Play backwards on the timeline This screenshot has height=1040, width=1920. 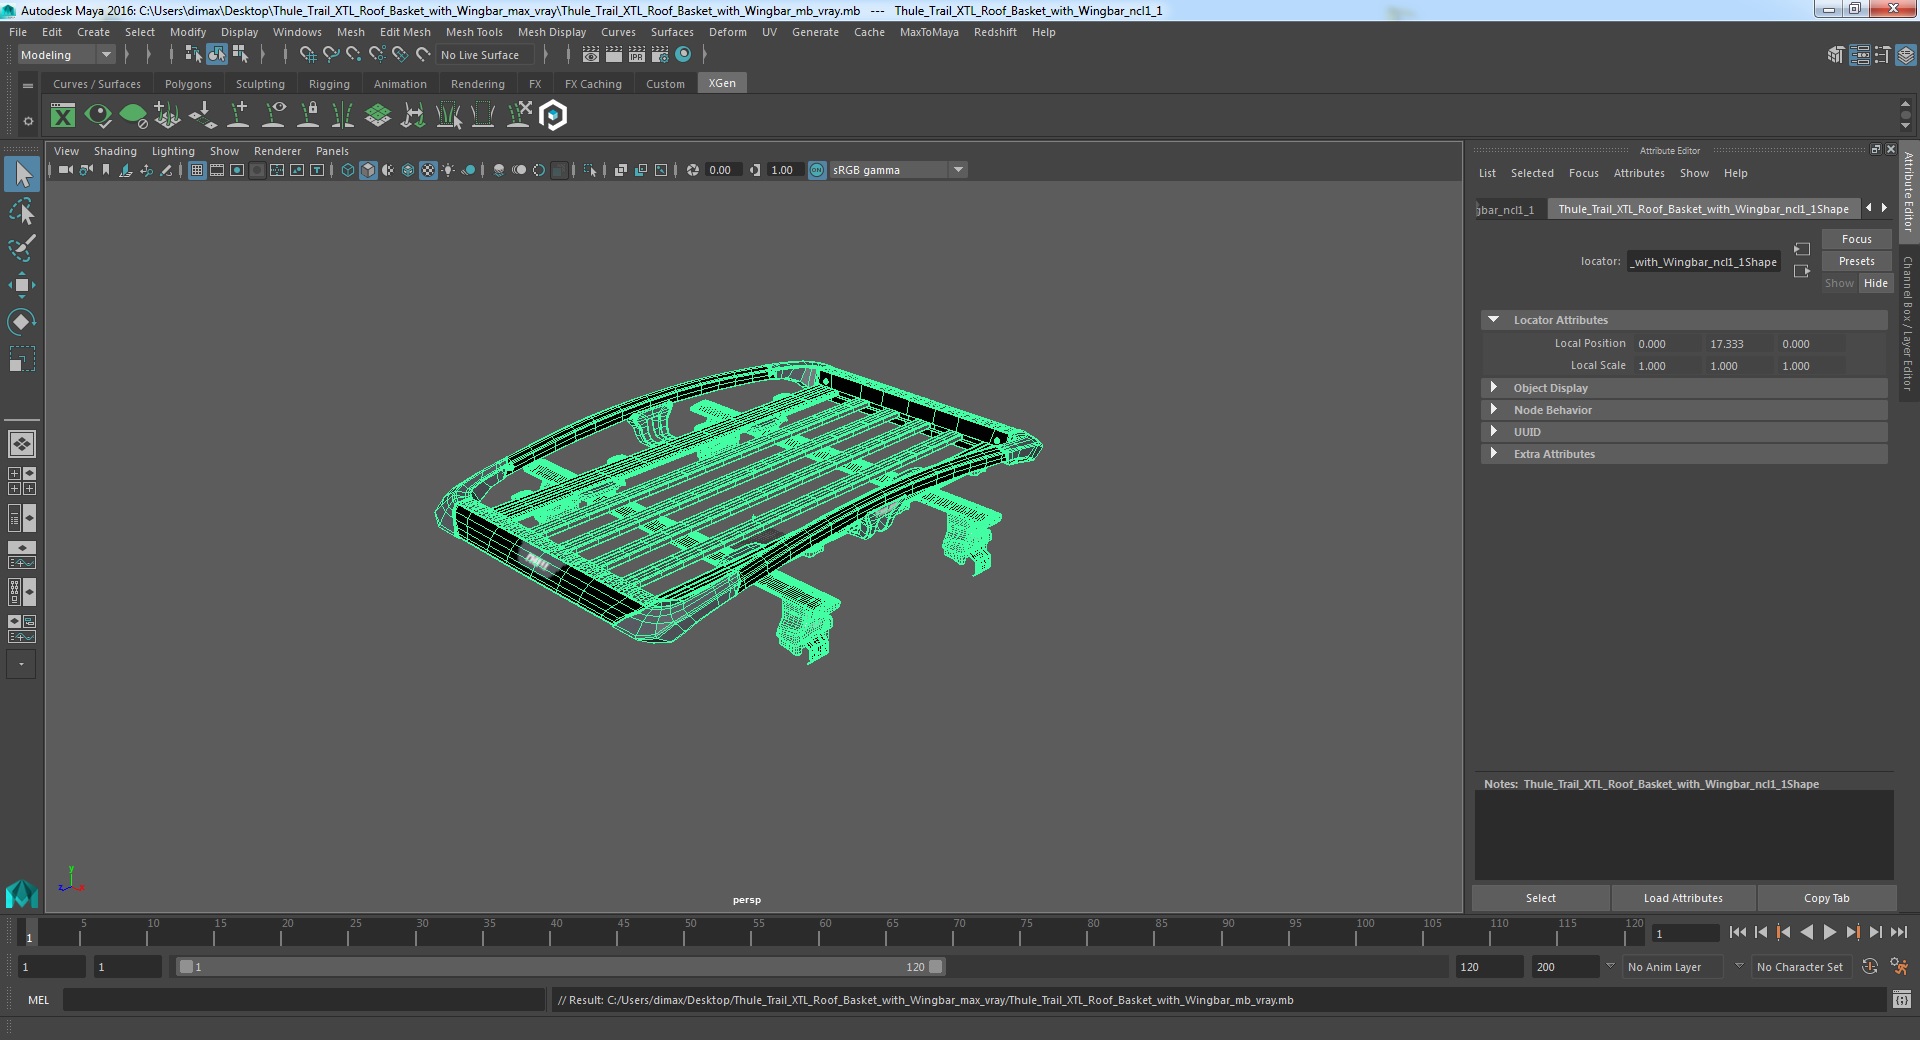click(1807, 932)
